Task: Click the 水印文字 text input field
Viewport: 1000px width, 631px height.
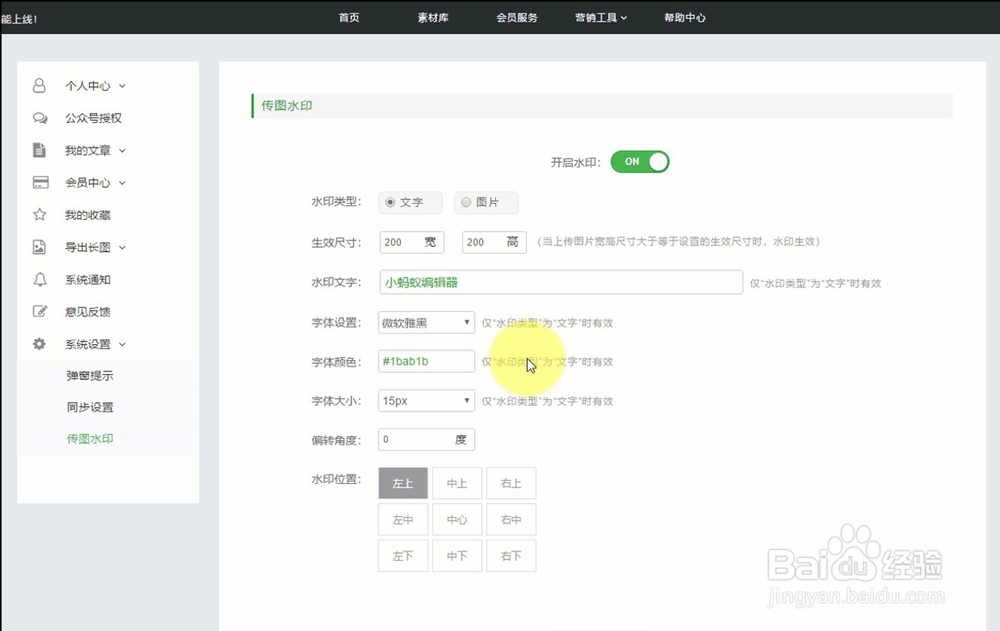Action: point(560,283)
